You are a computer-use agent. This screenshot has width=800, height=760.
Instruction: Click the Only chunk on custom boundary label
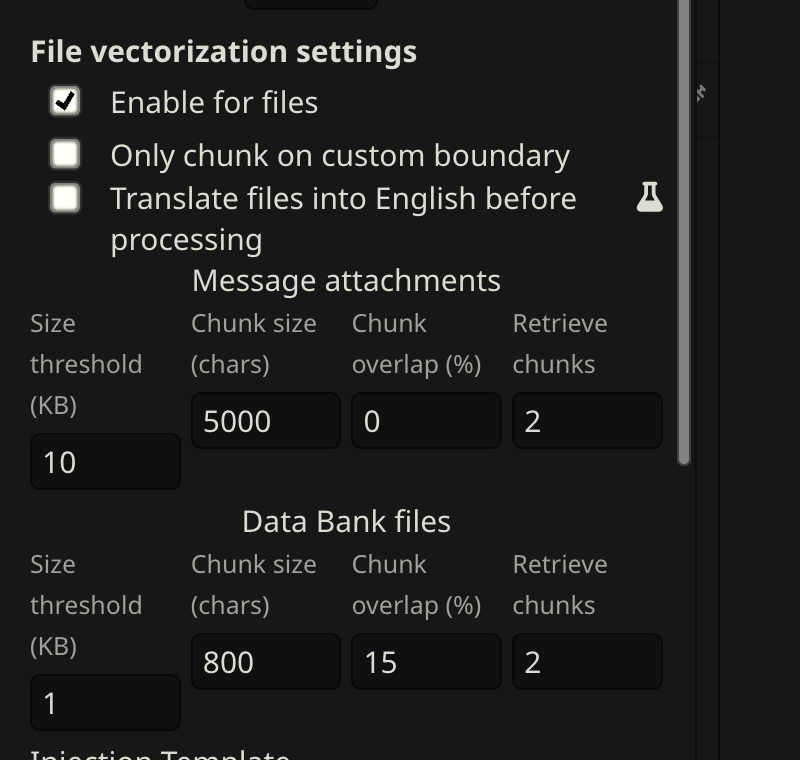[x=340, y=155]
